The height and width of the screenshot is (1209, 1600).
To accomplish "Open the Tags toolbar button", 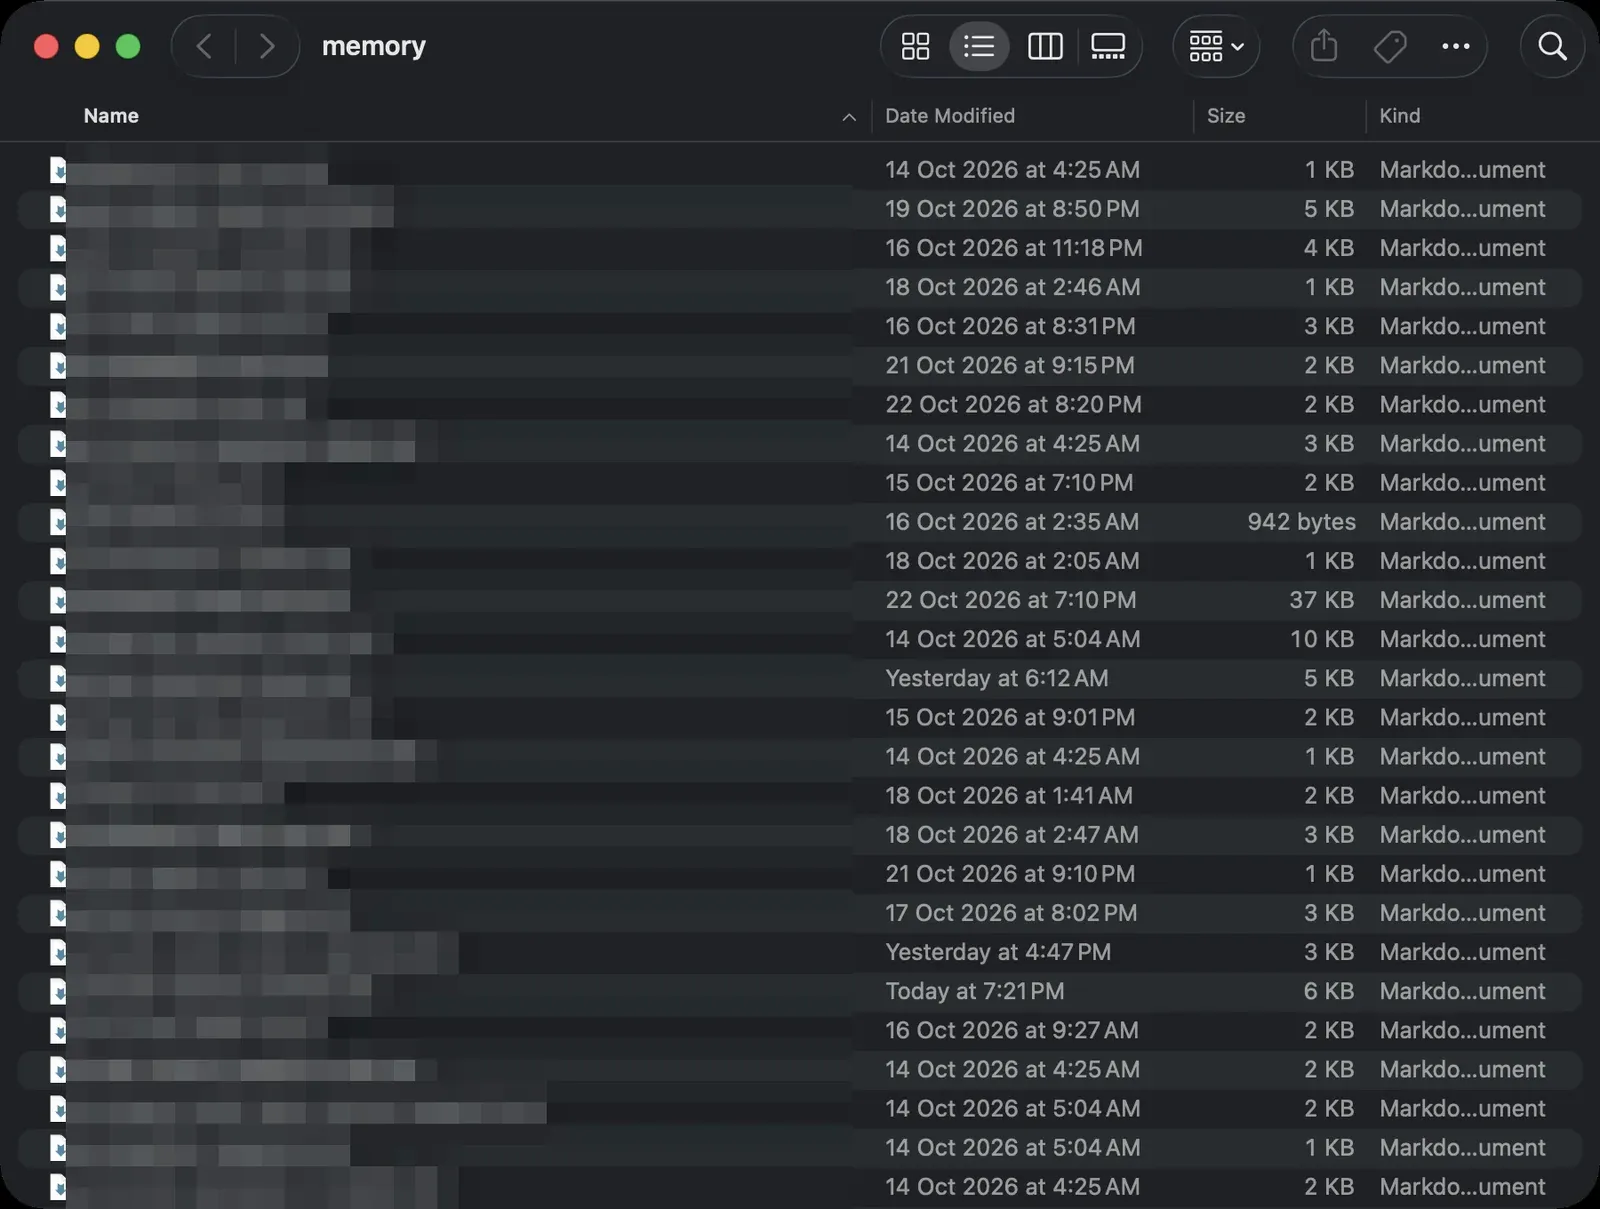I will tap(1390, 46).
